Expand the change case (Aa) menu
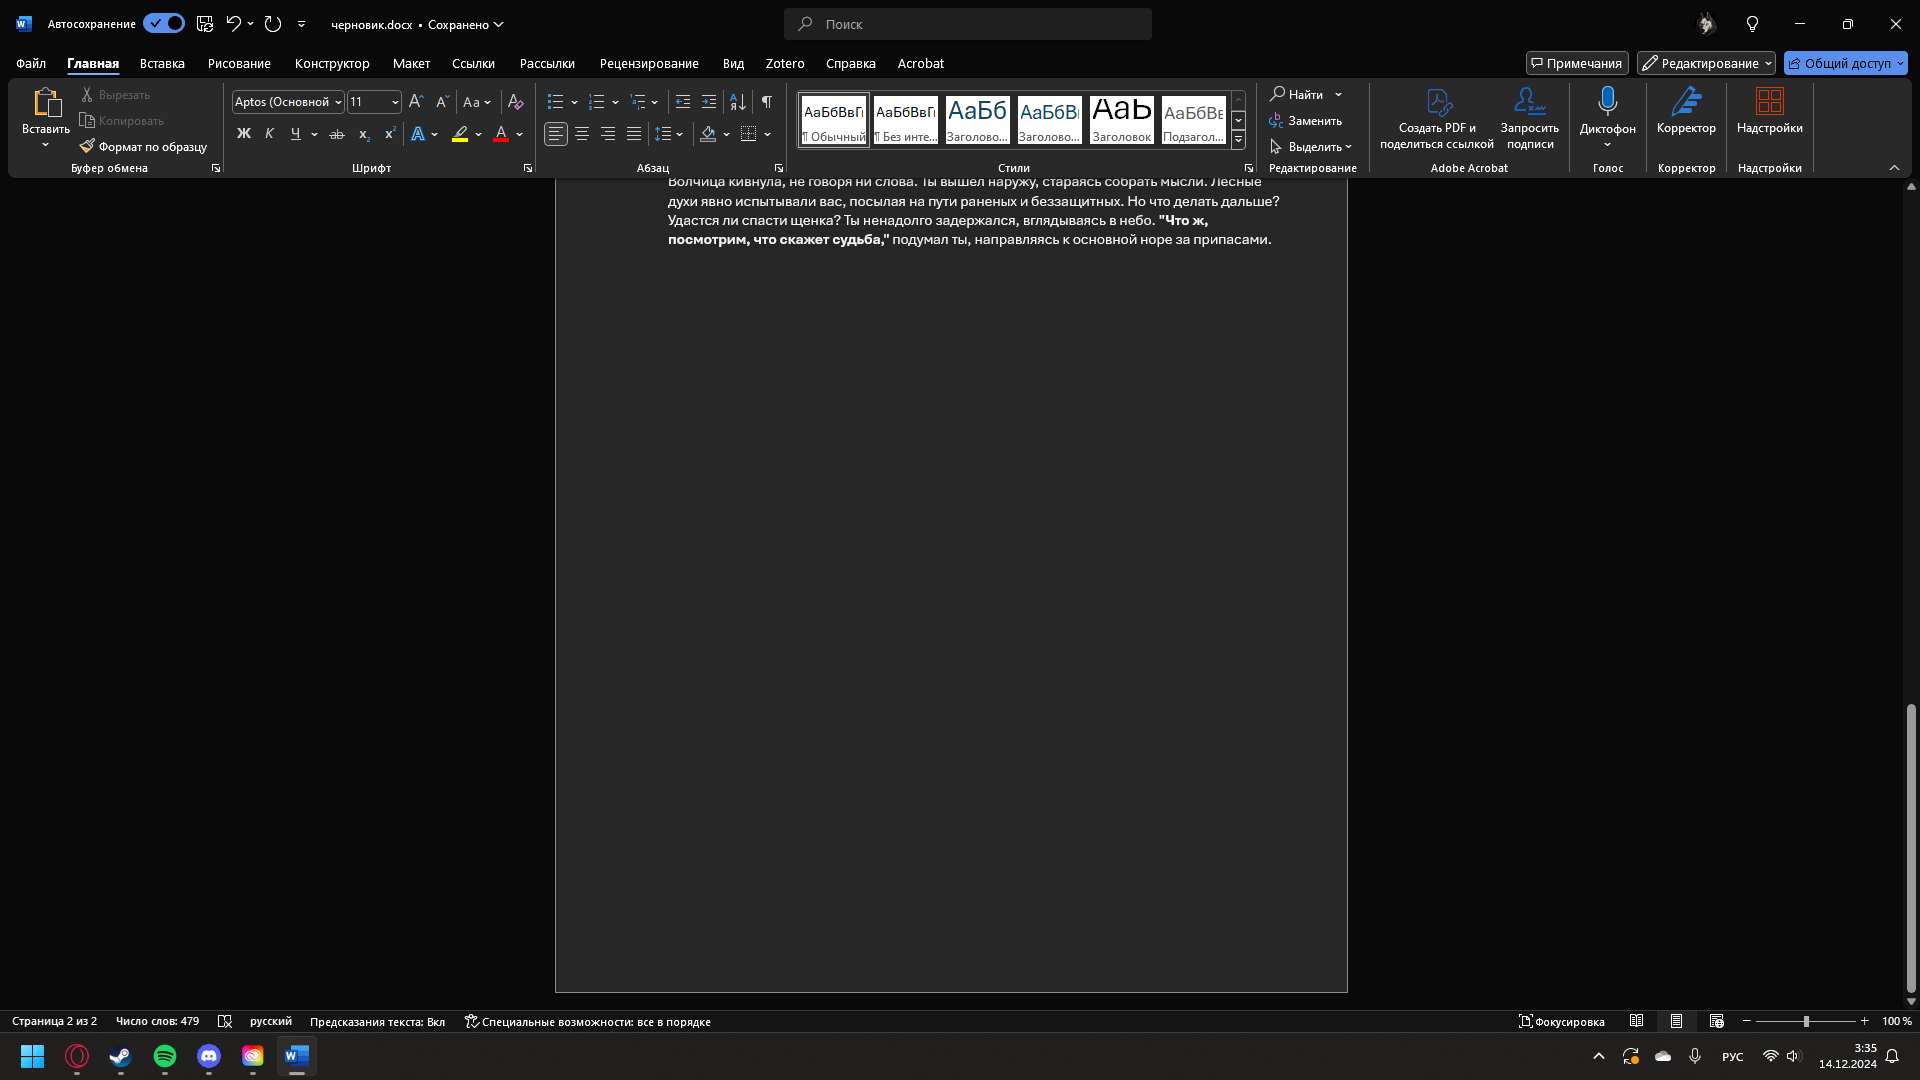This screenshot has height=1080, width=1920. coord(477,102)
